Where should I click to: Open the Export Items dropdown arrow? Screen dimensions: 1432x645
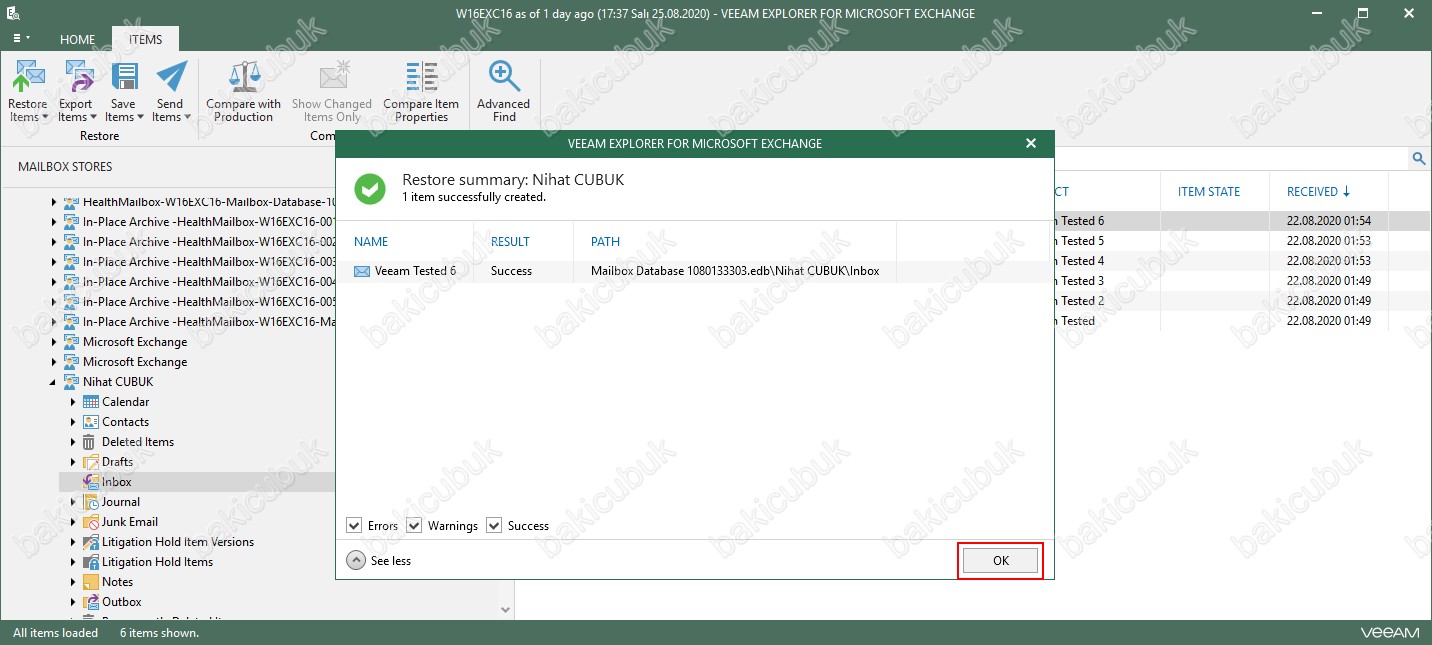(94, 118)
